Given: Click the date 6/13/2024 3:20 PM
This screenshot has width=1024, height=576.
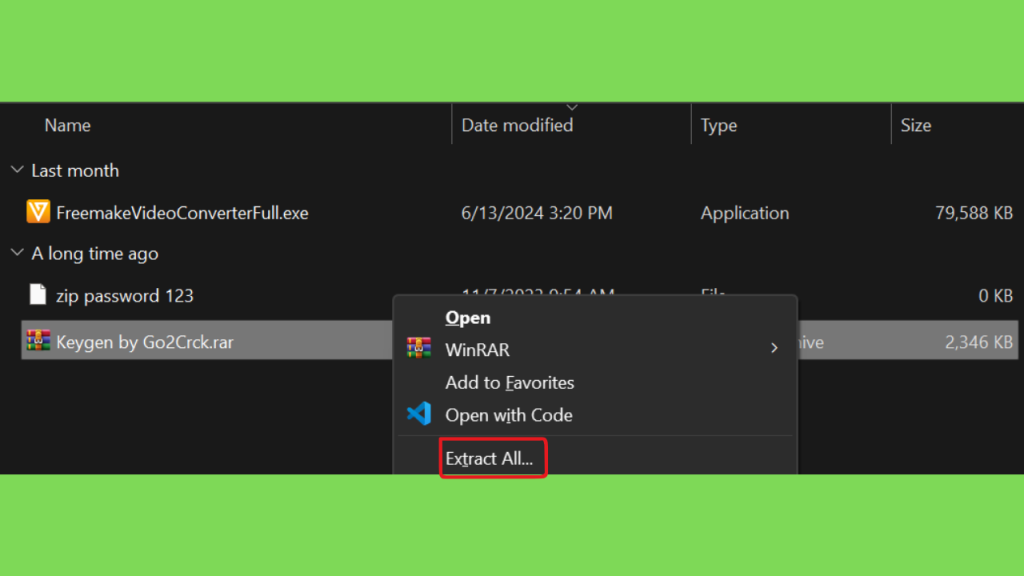Looking at the screenshot, I should pyautogui.click(x=537, y=213).
